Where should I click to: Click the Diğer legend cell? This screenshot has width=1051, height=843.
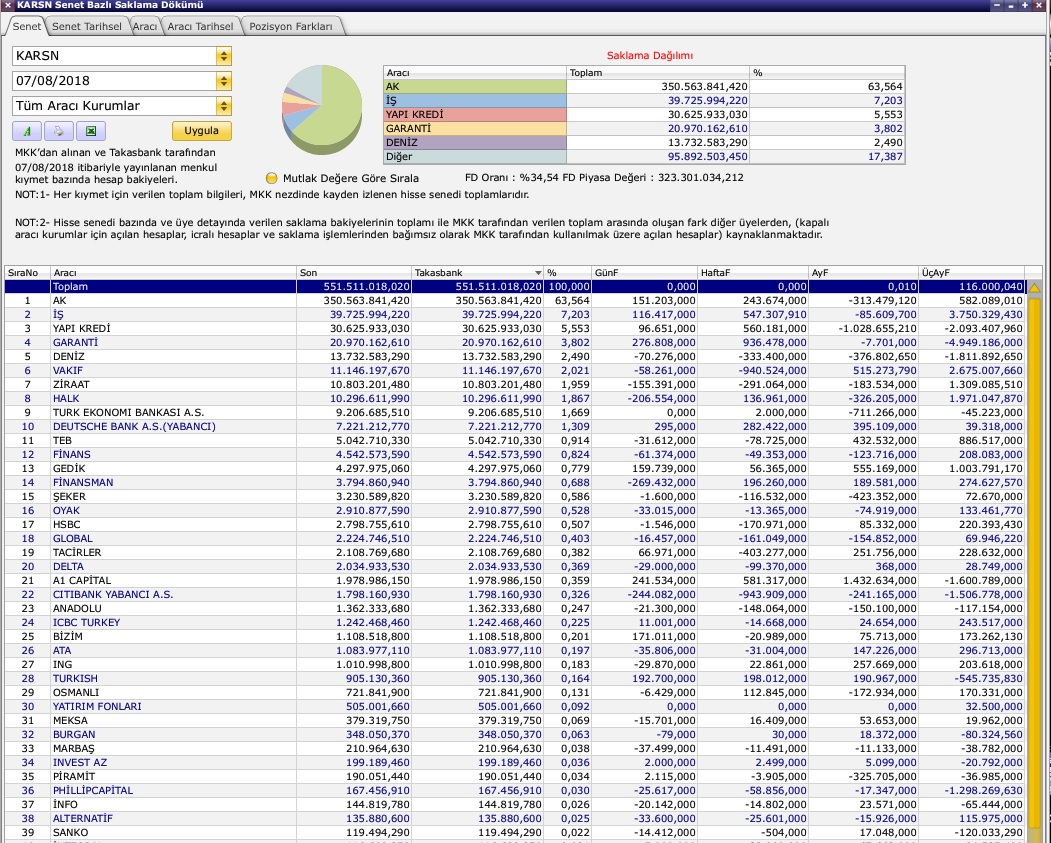tap(475, 157)
